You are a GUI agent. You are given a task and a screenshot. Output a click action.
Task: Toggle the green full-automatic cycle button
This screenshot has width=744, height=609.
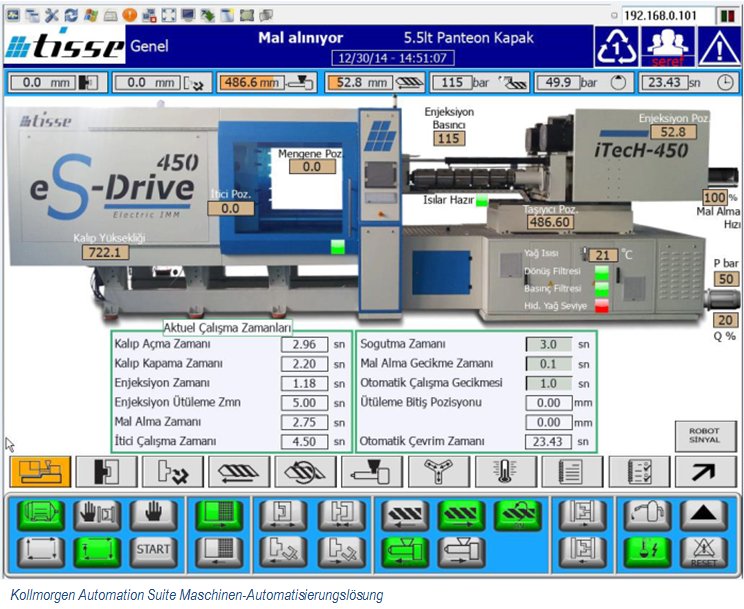click(x=97, y=552)
